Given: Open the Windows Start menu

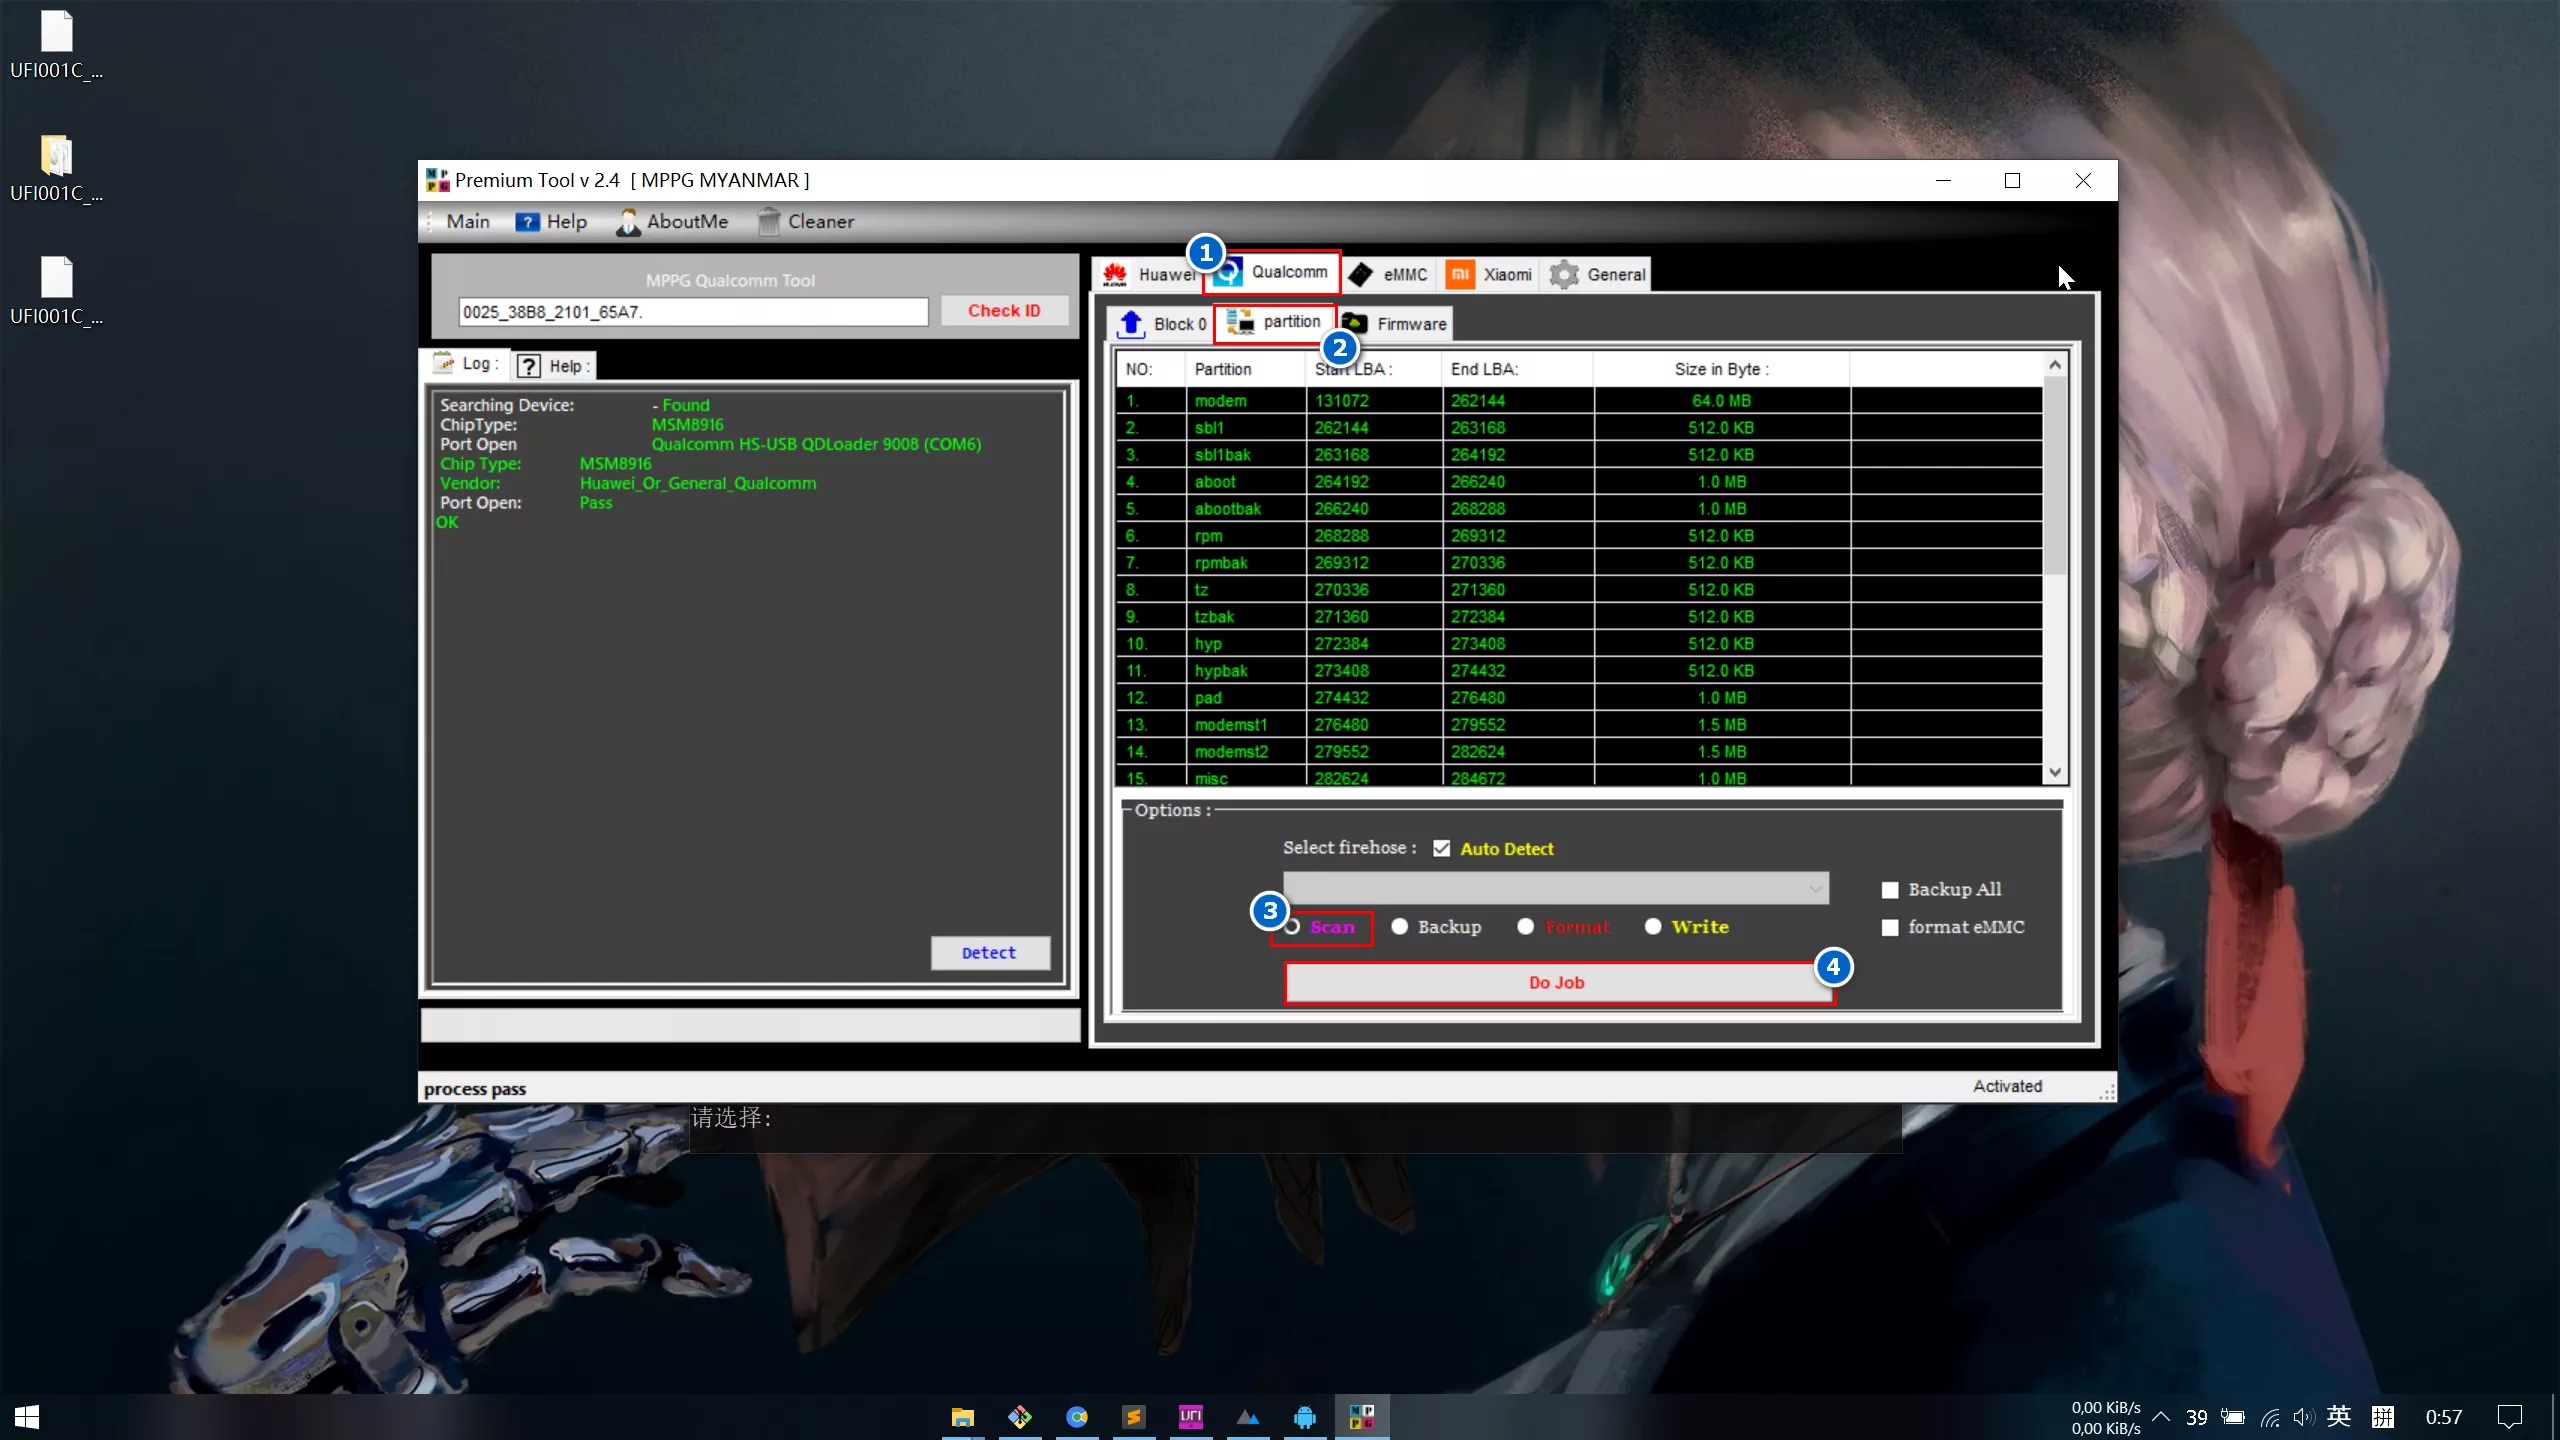Looking at the screenshot, I should 27,1417.
